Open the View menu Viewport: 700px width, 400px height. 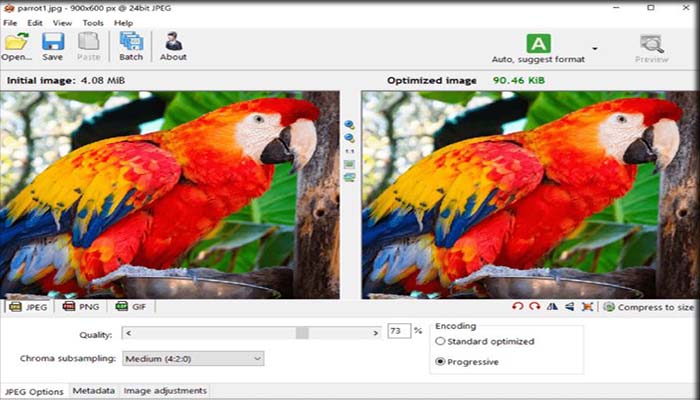[x=62, y=23]
